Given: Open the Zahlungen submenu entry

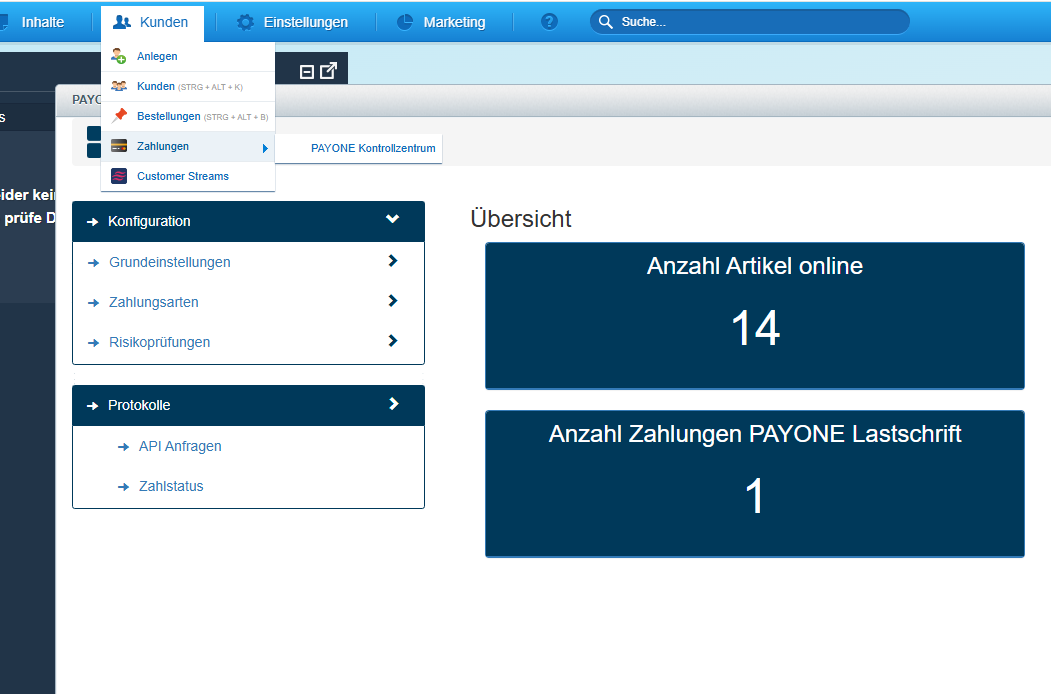Looking at the screenshot, I should point(188,146).
